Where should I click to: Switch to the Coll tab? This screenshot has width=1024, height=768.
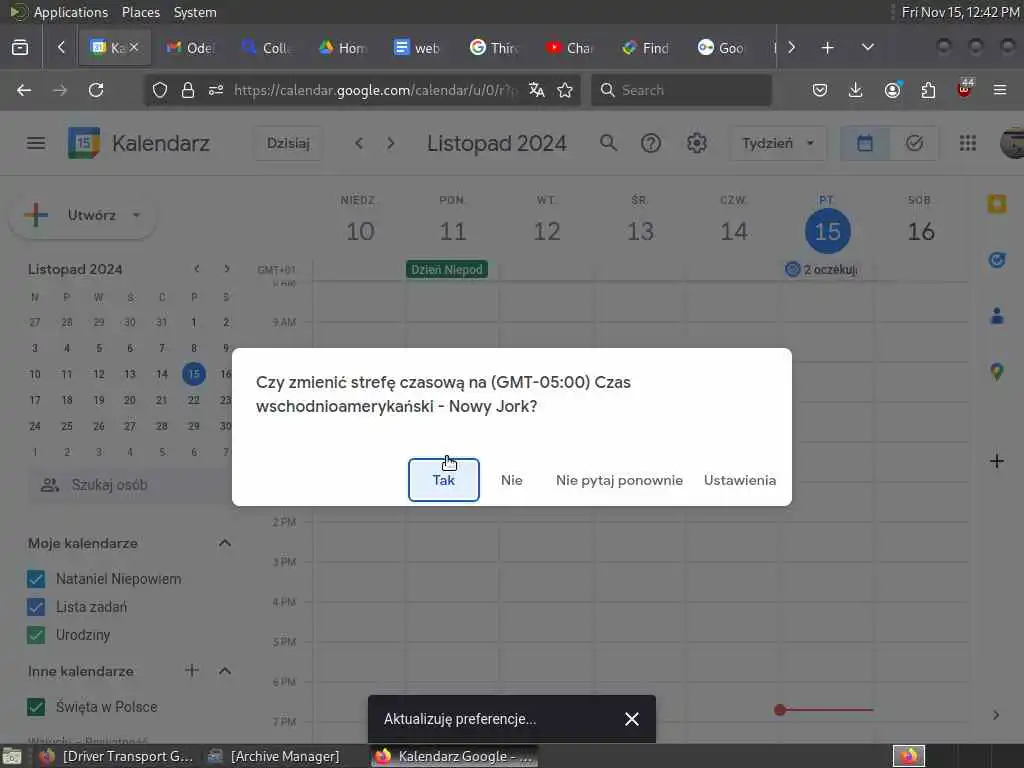(265, 48)
